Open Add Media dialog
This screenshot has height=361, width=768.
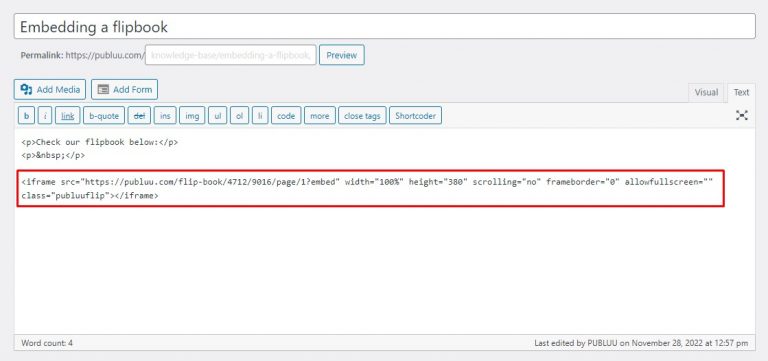click(x=50, y=90)
